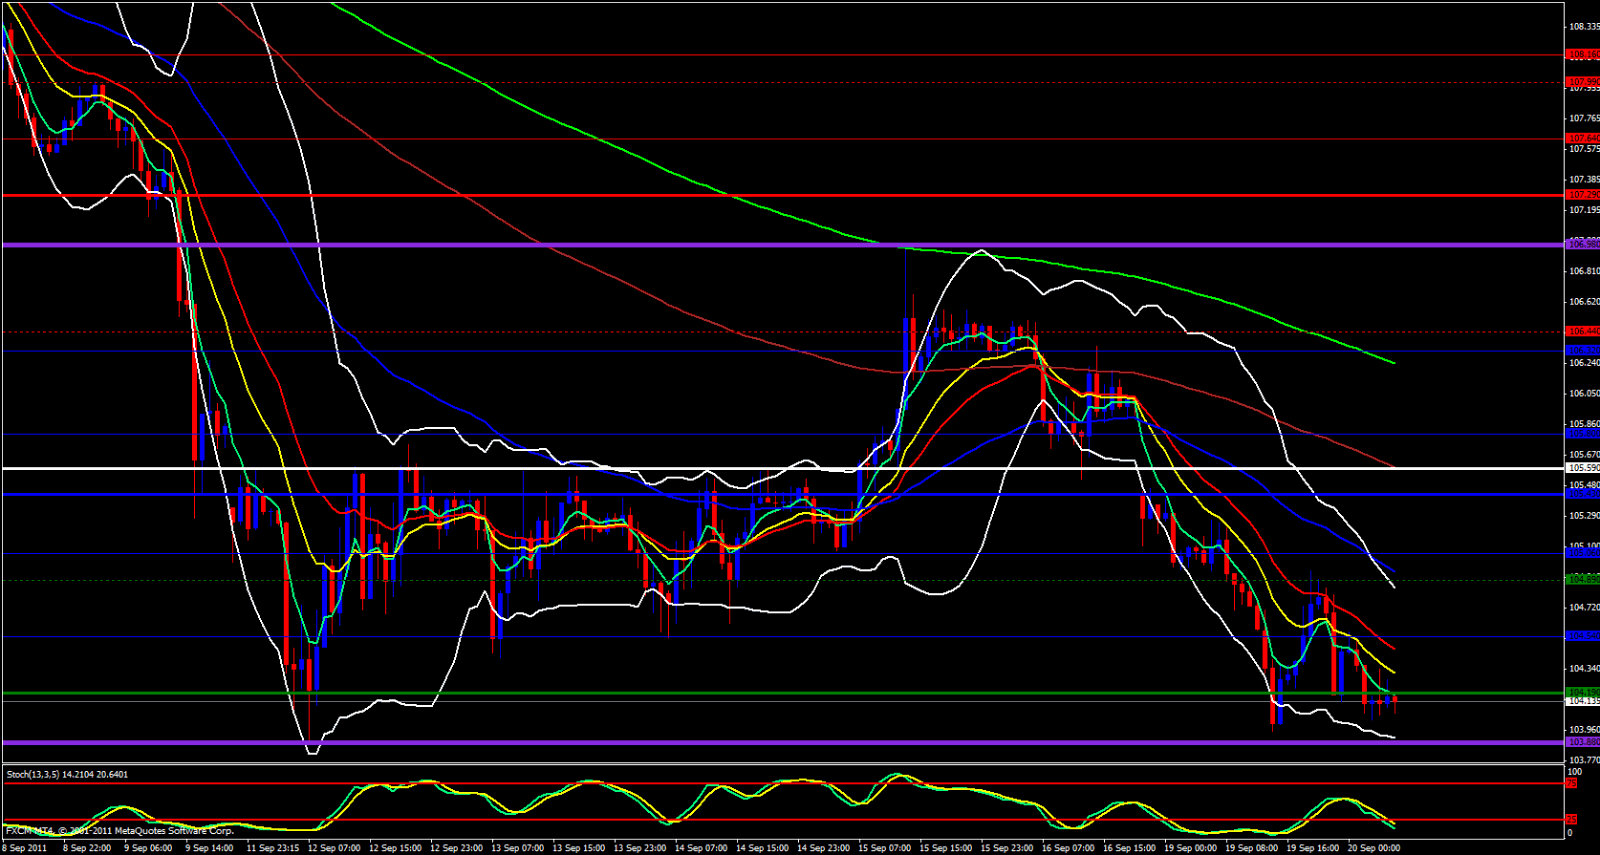1600x855 pixels.
Task: Select the white 105.590 price level tag
Action: (1583, 468)
